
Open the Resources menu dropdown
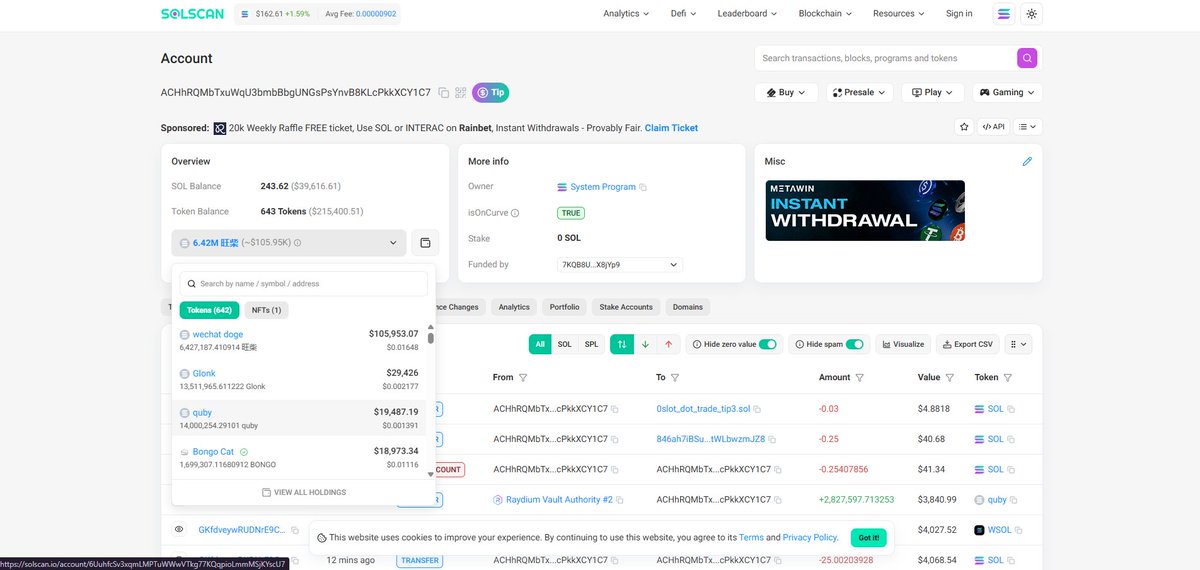point(899,14)
